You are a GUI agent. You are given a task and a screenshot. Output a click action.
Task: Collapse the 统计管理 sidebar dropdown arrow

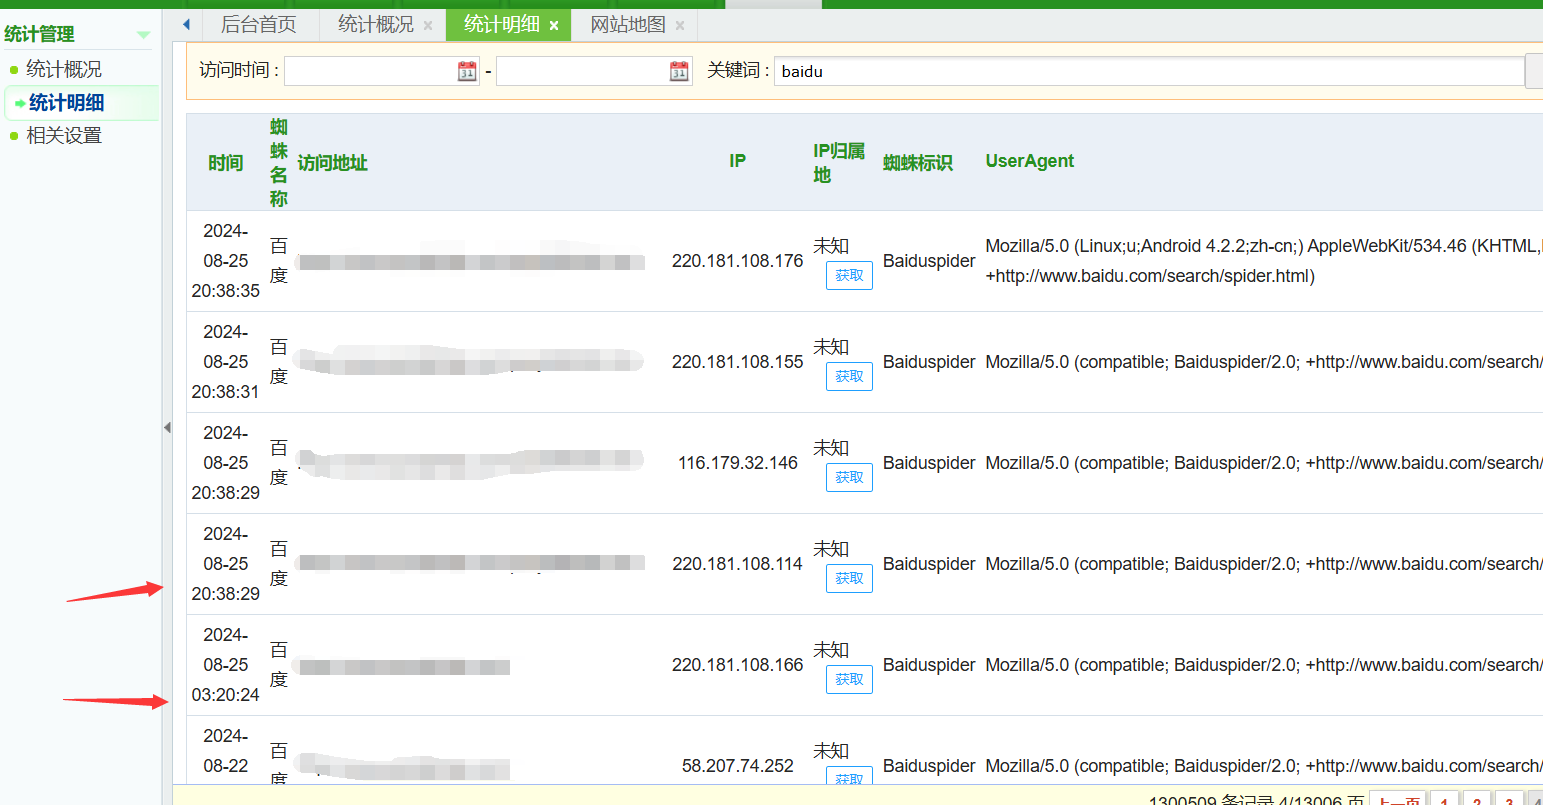[x=143, y=35]
